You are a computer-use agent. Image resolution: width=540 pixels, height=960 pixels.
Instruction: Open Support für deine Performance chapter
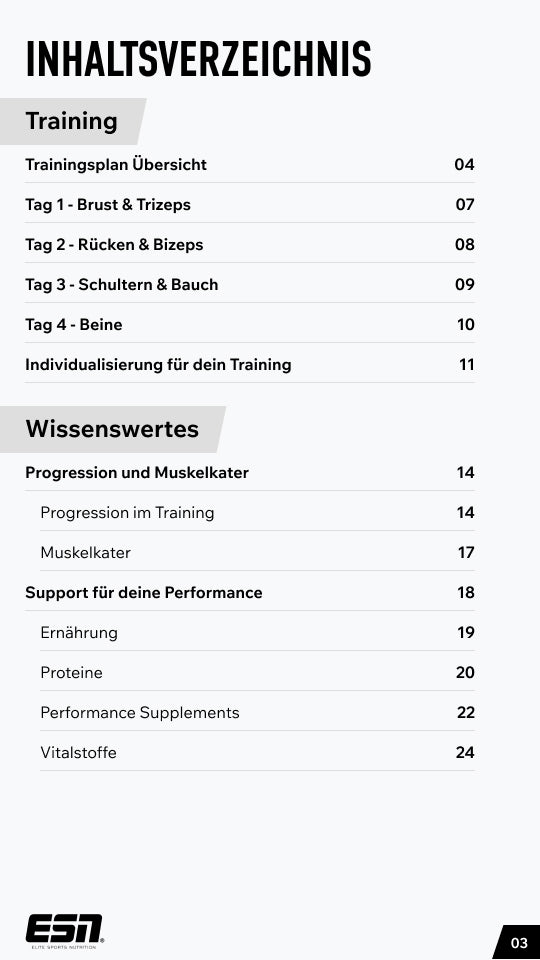[250, 593]
